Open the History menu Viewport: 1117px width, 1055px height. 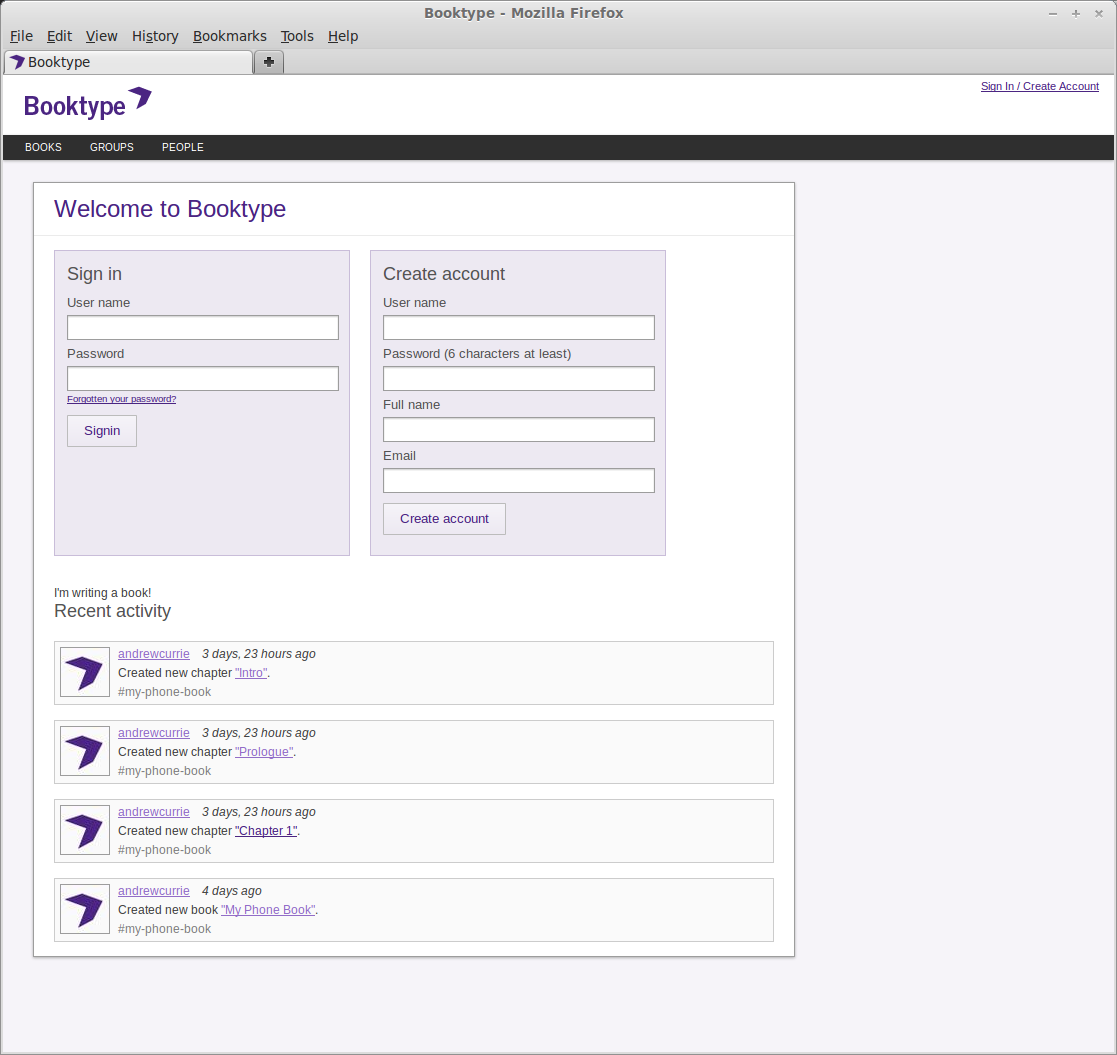click(x=155, y=36)
